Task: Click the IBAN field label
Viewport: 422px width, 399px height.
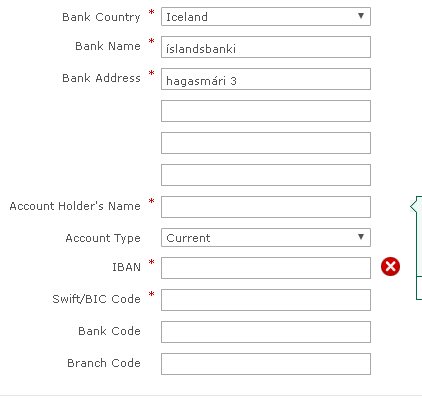Action: [126, 267]
